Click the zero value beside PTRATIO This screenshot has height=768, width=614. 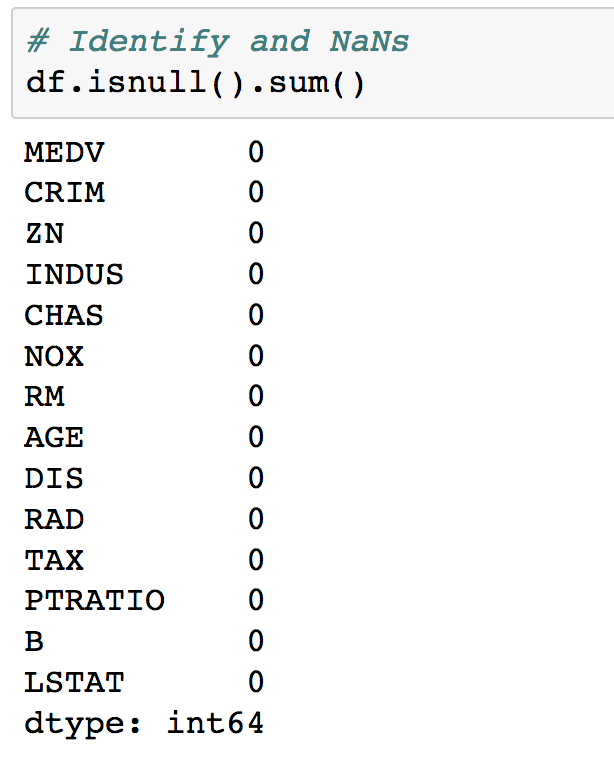[x=256, y=600]
